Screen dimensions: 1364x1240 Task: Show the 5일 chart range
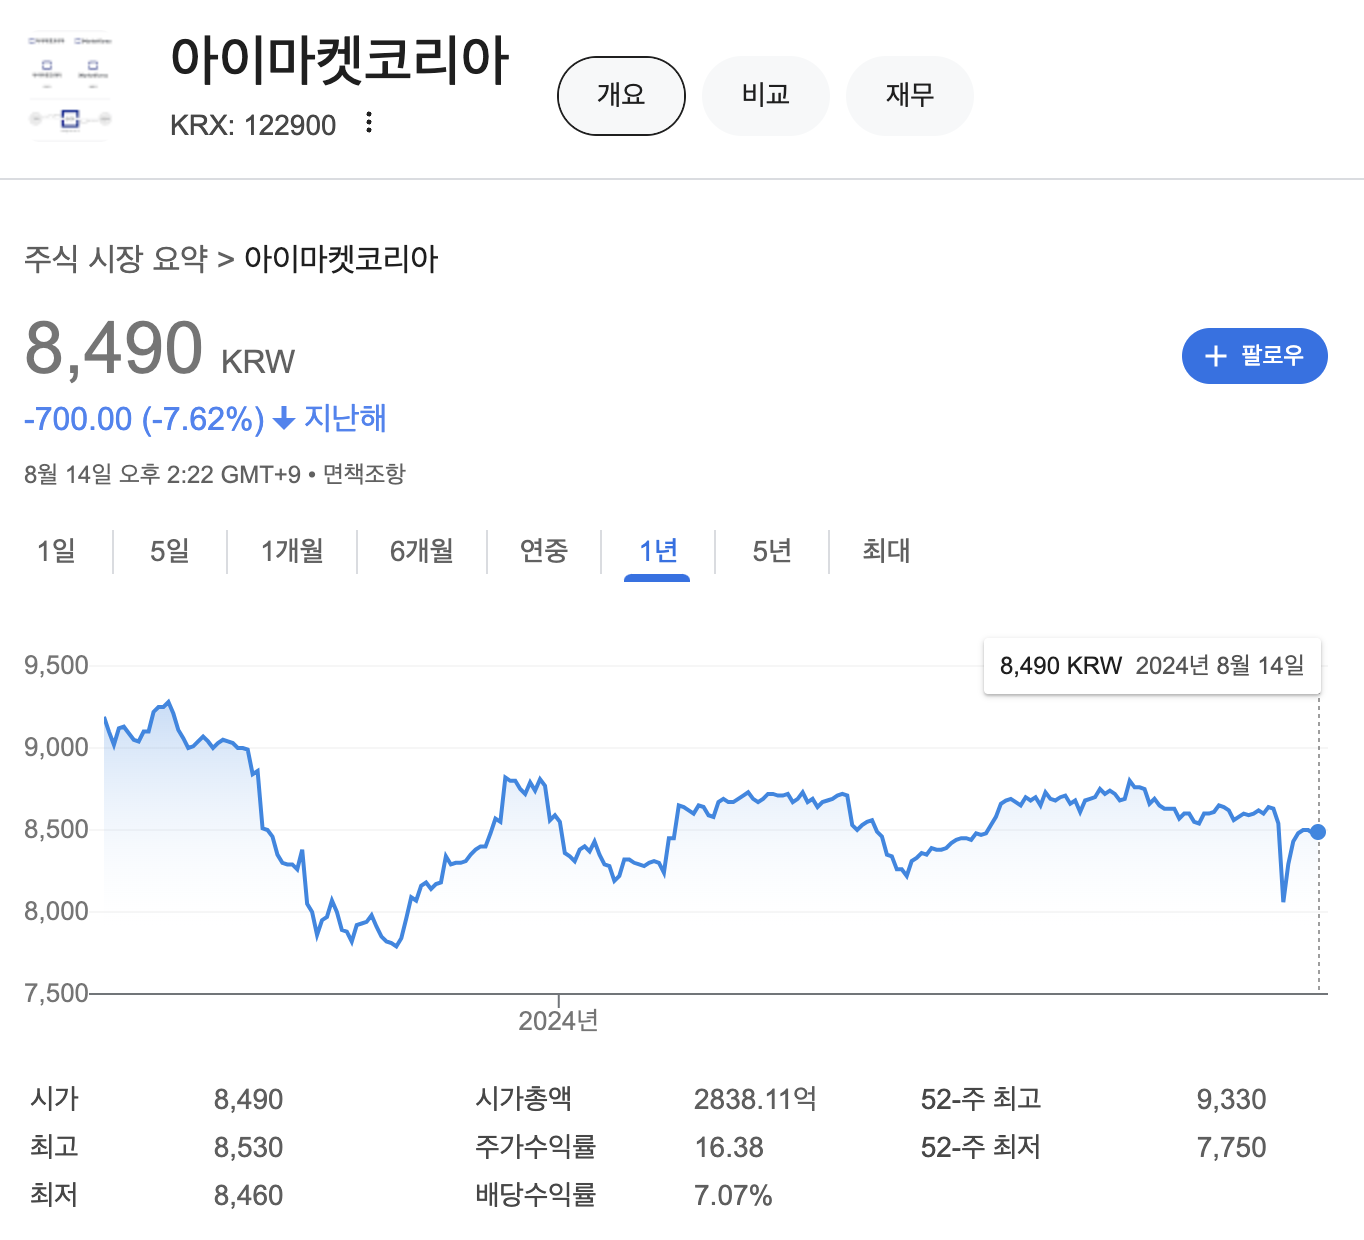(170, 551)
